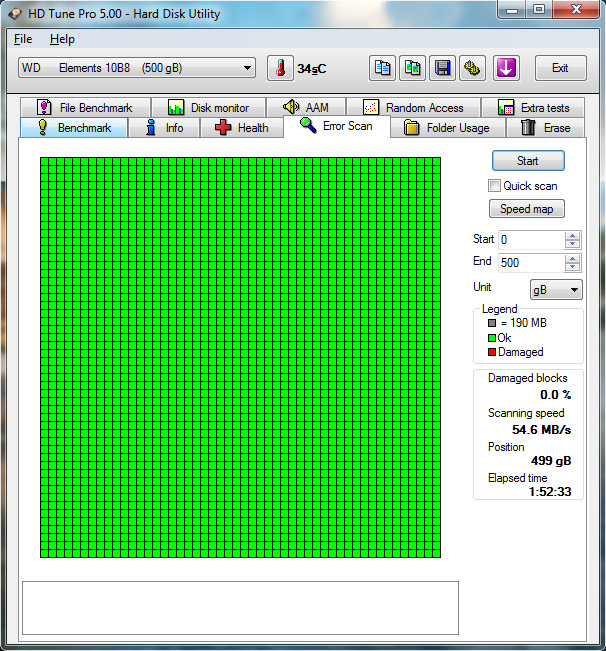Click the red Damaged legend swatch
This screenshot has width=606, height=651.
[x=492, y=352]
